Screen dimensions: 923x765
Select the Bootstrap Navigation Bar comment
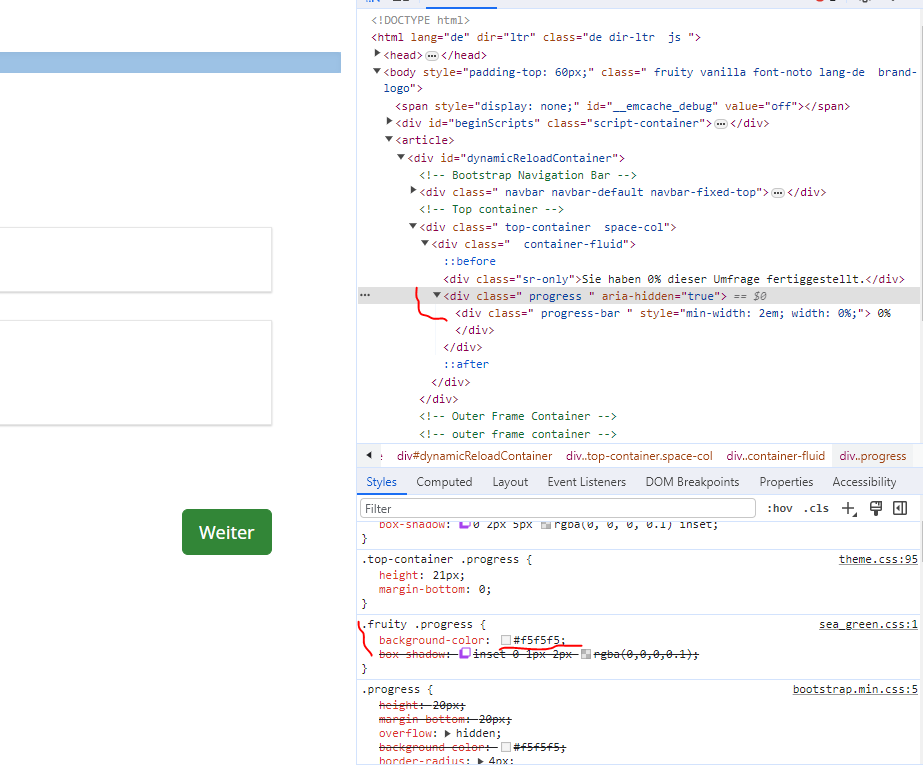528,175
